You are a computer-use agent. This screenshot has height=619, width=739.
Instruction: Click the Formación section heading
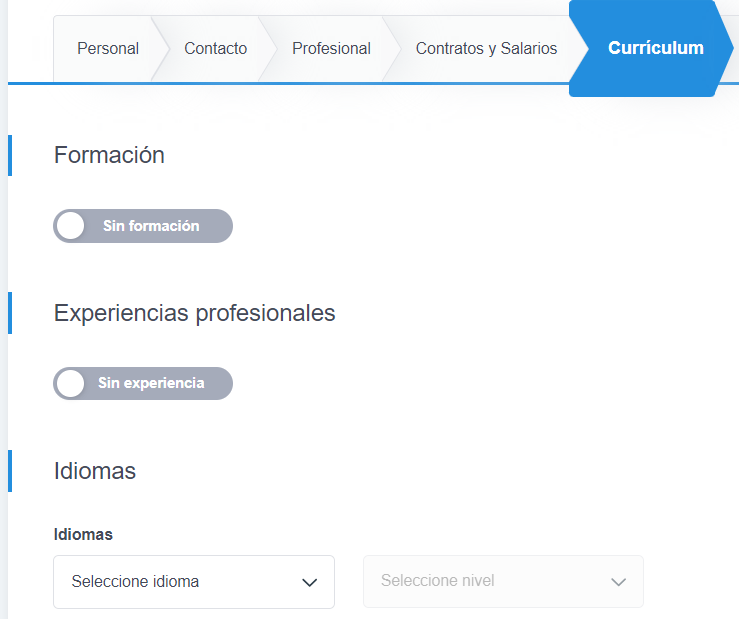pyautogui.click(x=109, y=155)
